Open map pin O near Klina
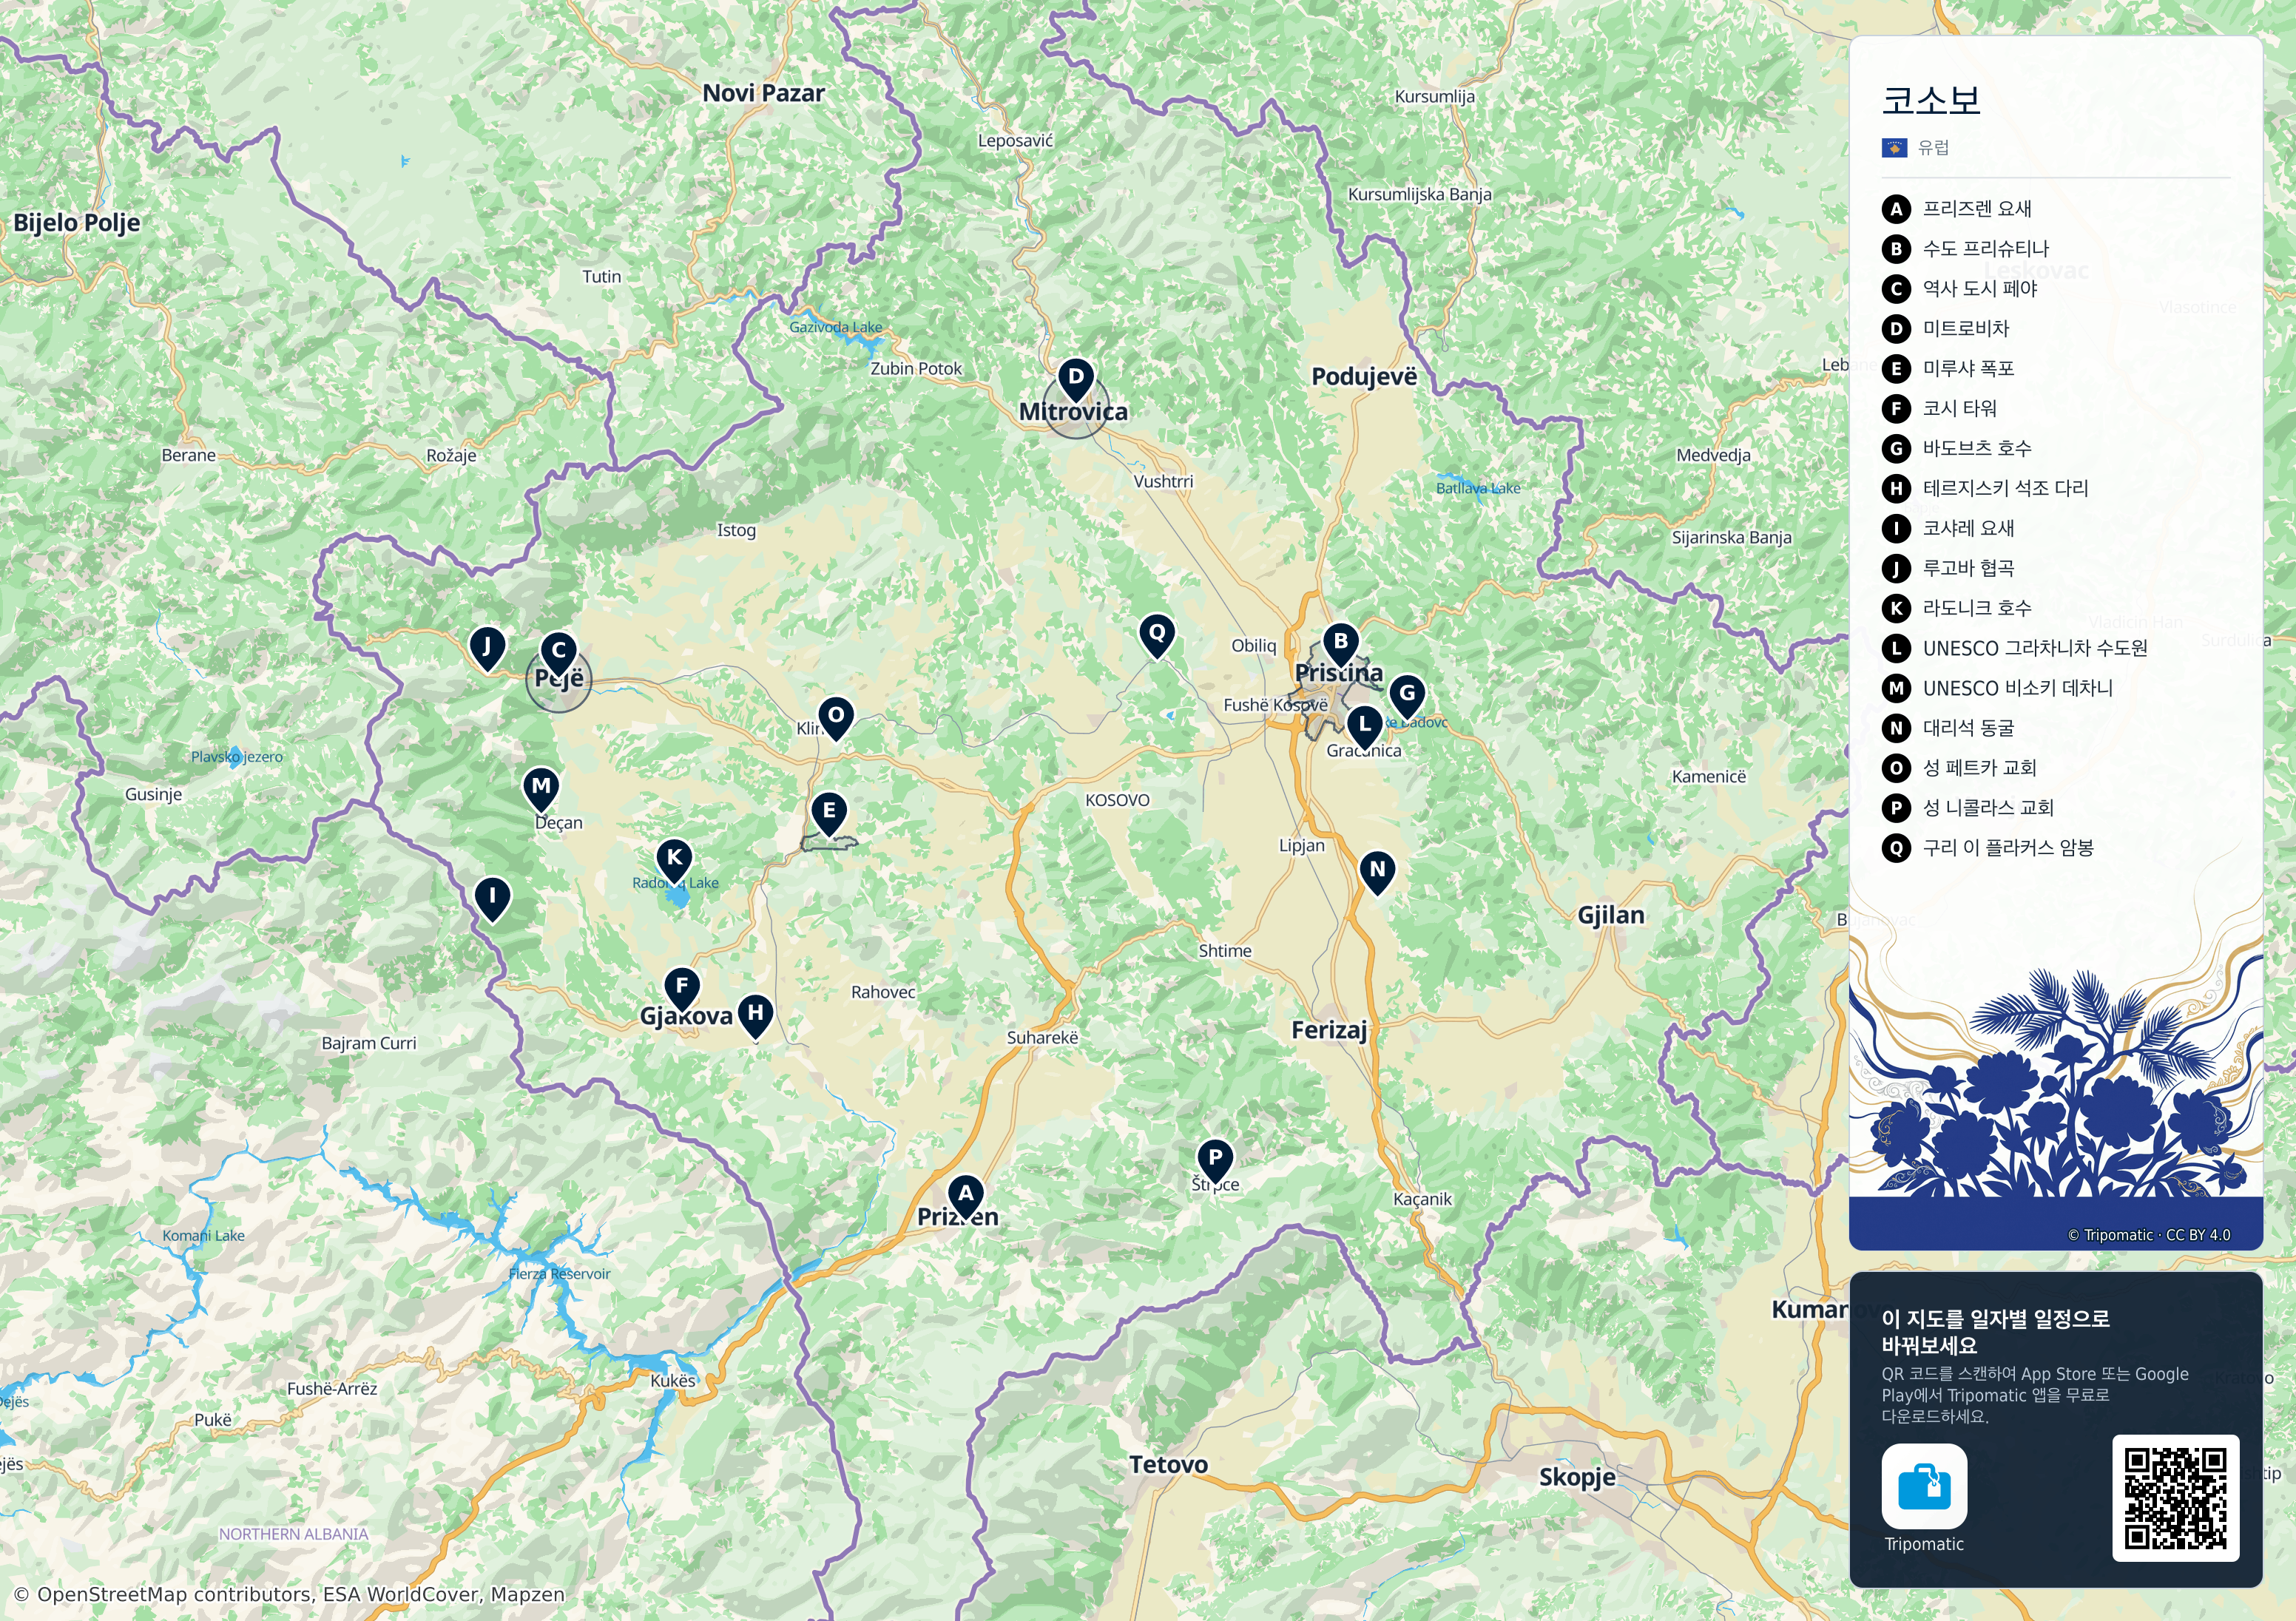Image resolution: width=2296 pixels, height=1621 pixels. [x=836, y=718]
